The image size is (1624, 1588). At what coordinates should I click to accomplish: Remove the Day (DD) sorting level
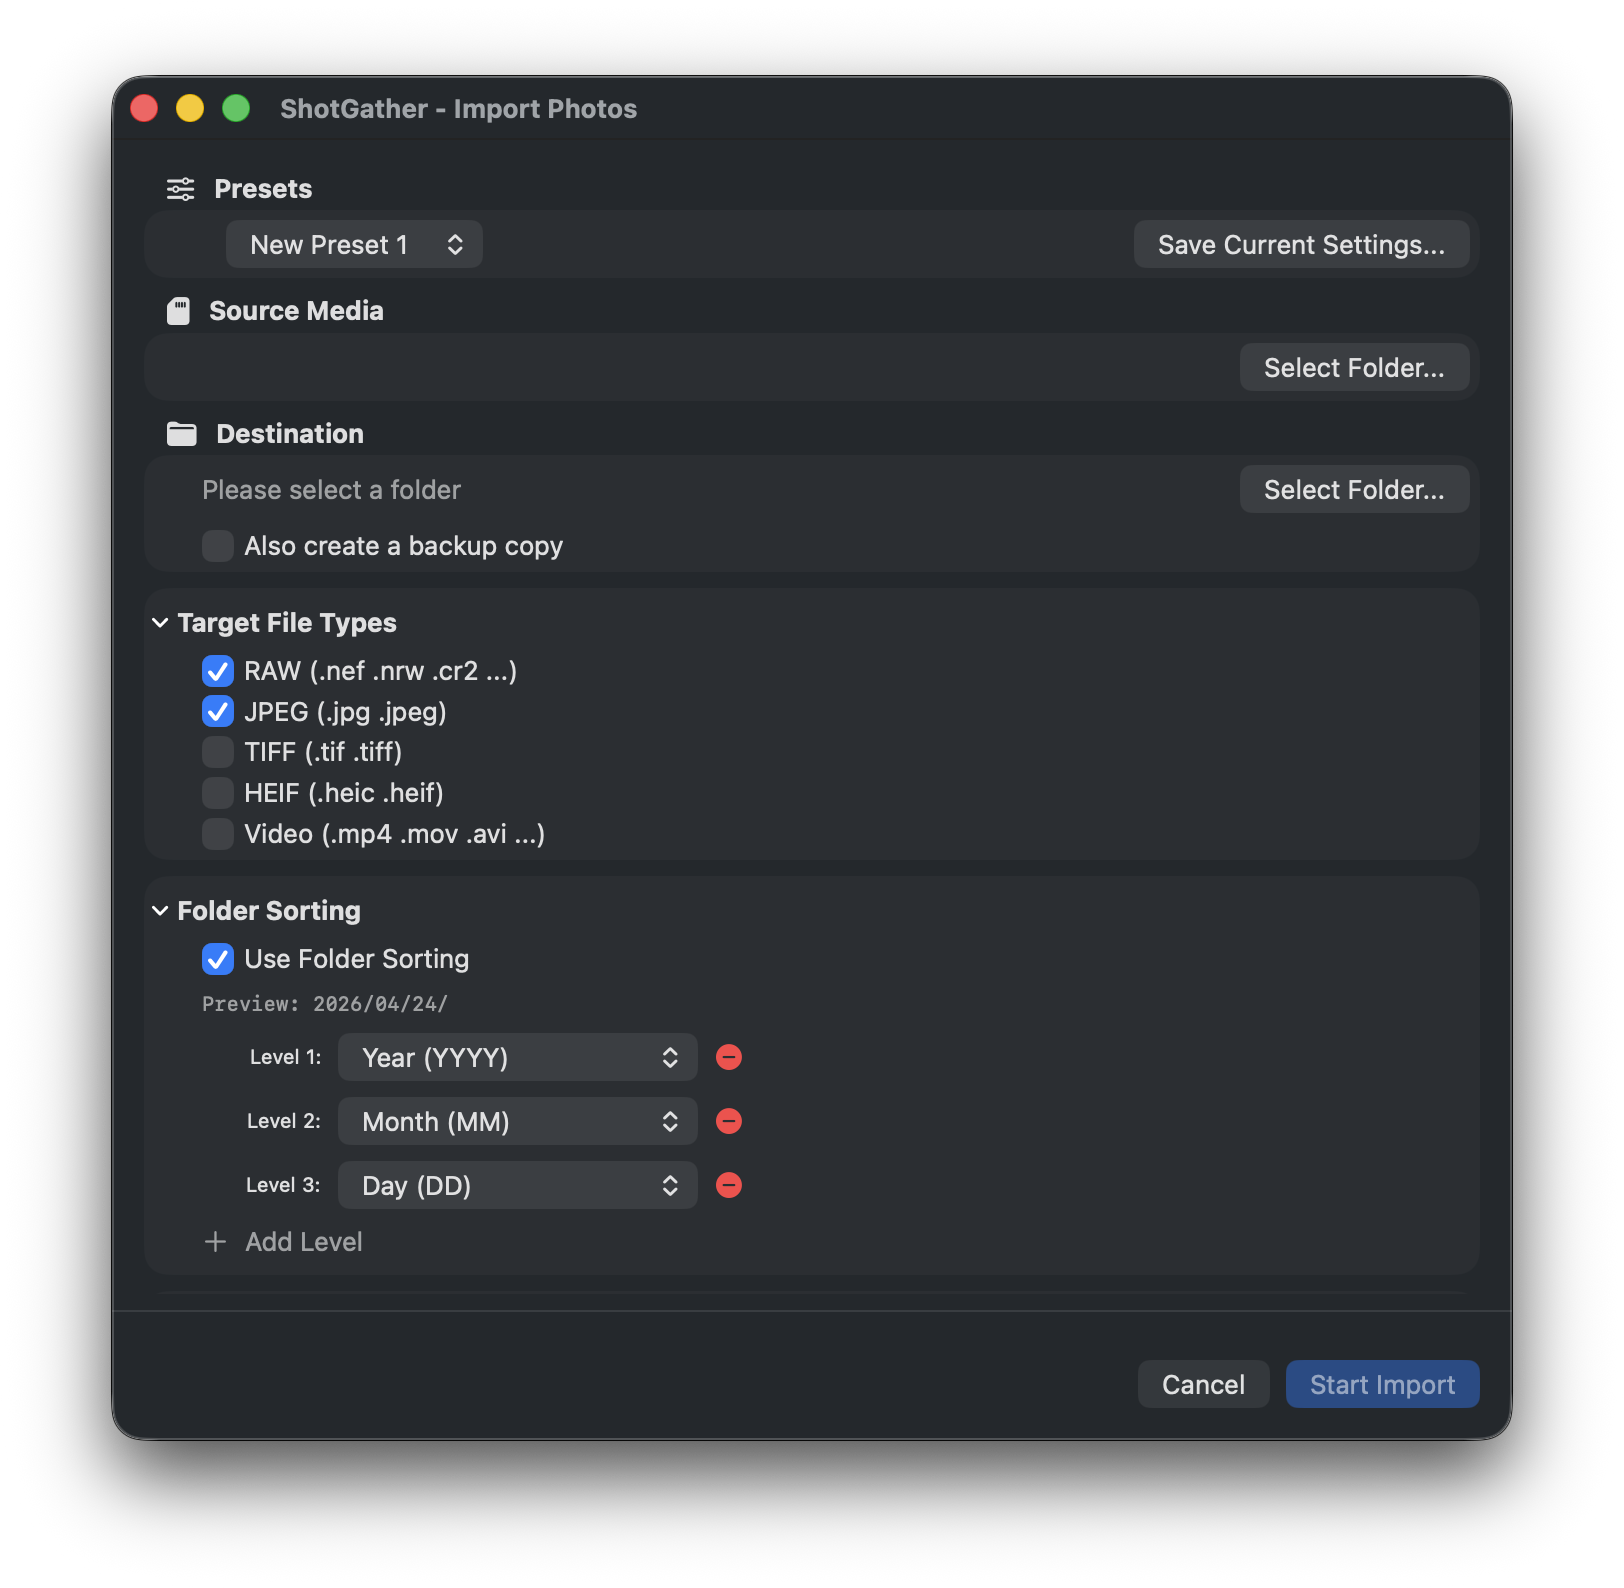(x=729, y=1185)
